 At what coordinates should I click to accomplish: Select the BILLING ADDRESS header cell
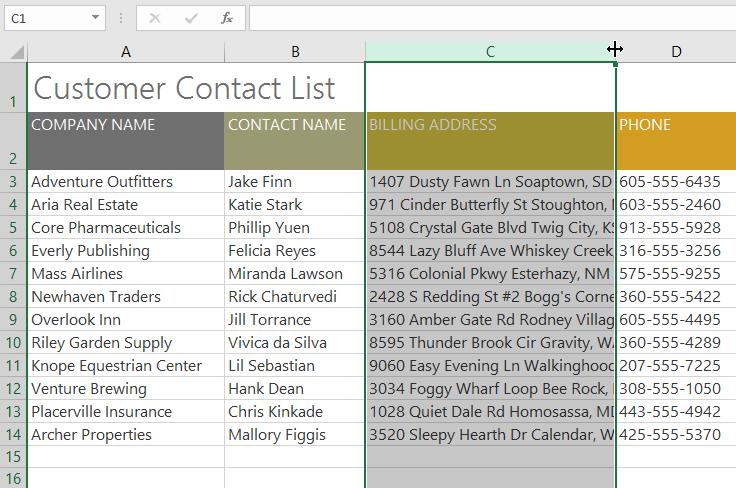[x=490, y=141]
